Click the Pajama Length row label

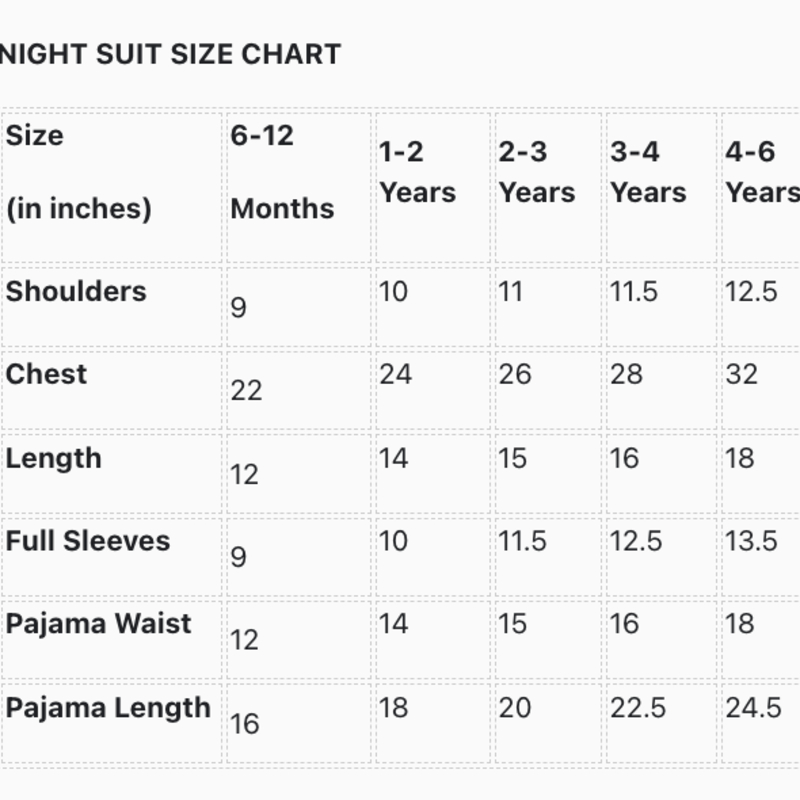click(x=108, y=708)
